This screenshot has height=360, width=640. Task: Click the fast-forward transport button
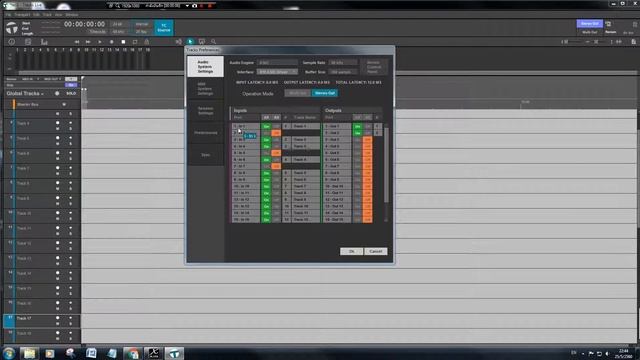click(88, 42)
